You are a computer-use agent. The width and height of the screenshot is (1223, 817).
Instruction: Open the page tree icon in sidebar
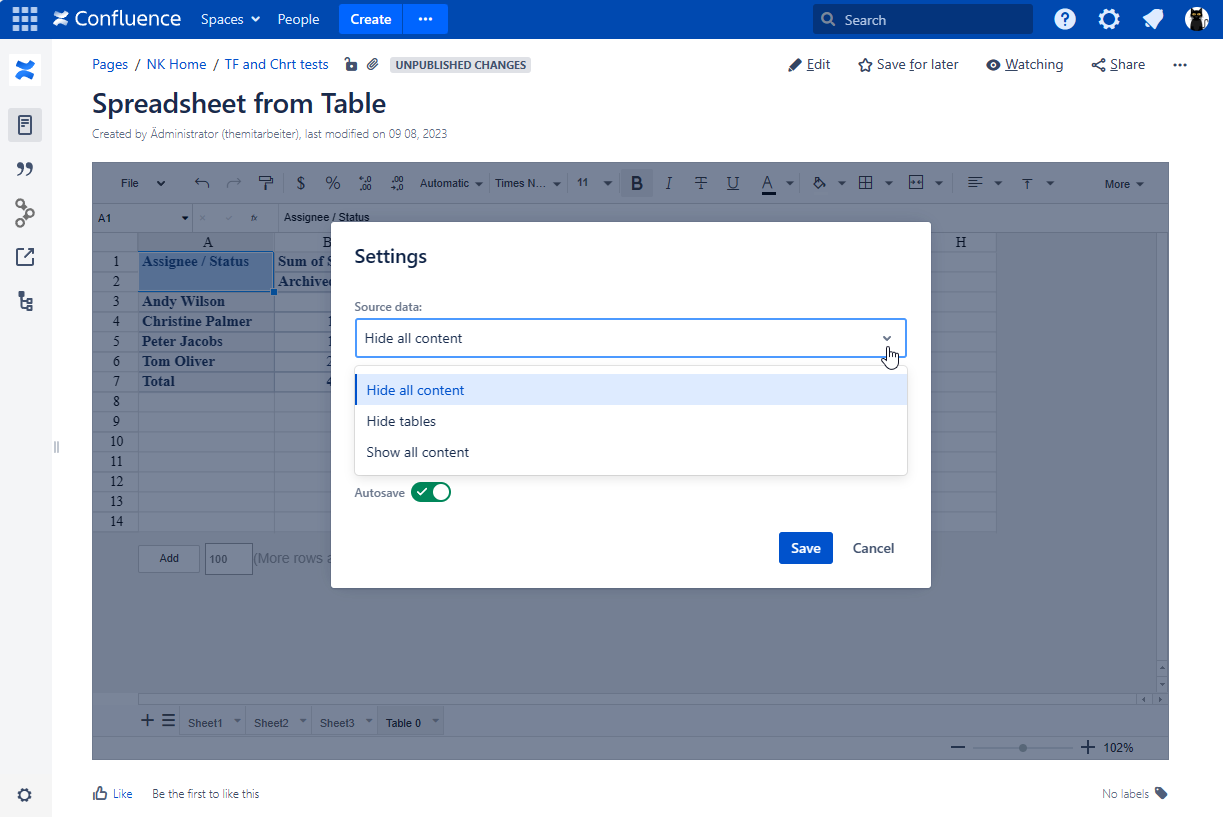[25, 301]
